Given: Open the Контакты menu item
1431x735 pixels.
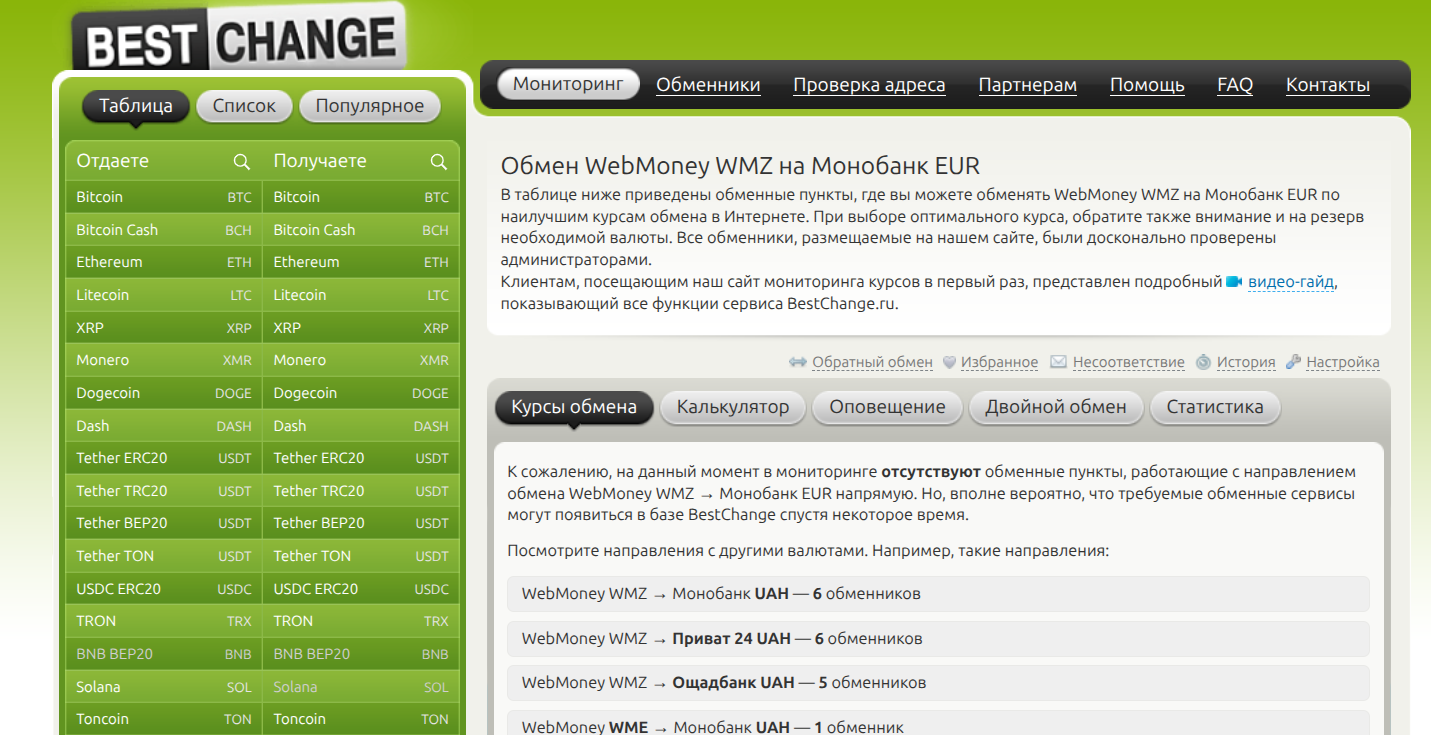Looking at the screenshot, I should [1328, 85].
